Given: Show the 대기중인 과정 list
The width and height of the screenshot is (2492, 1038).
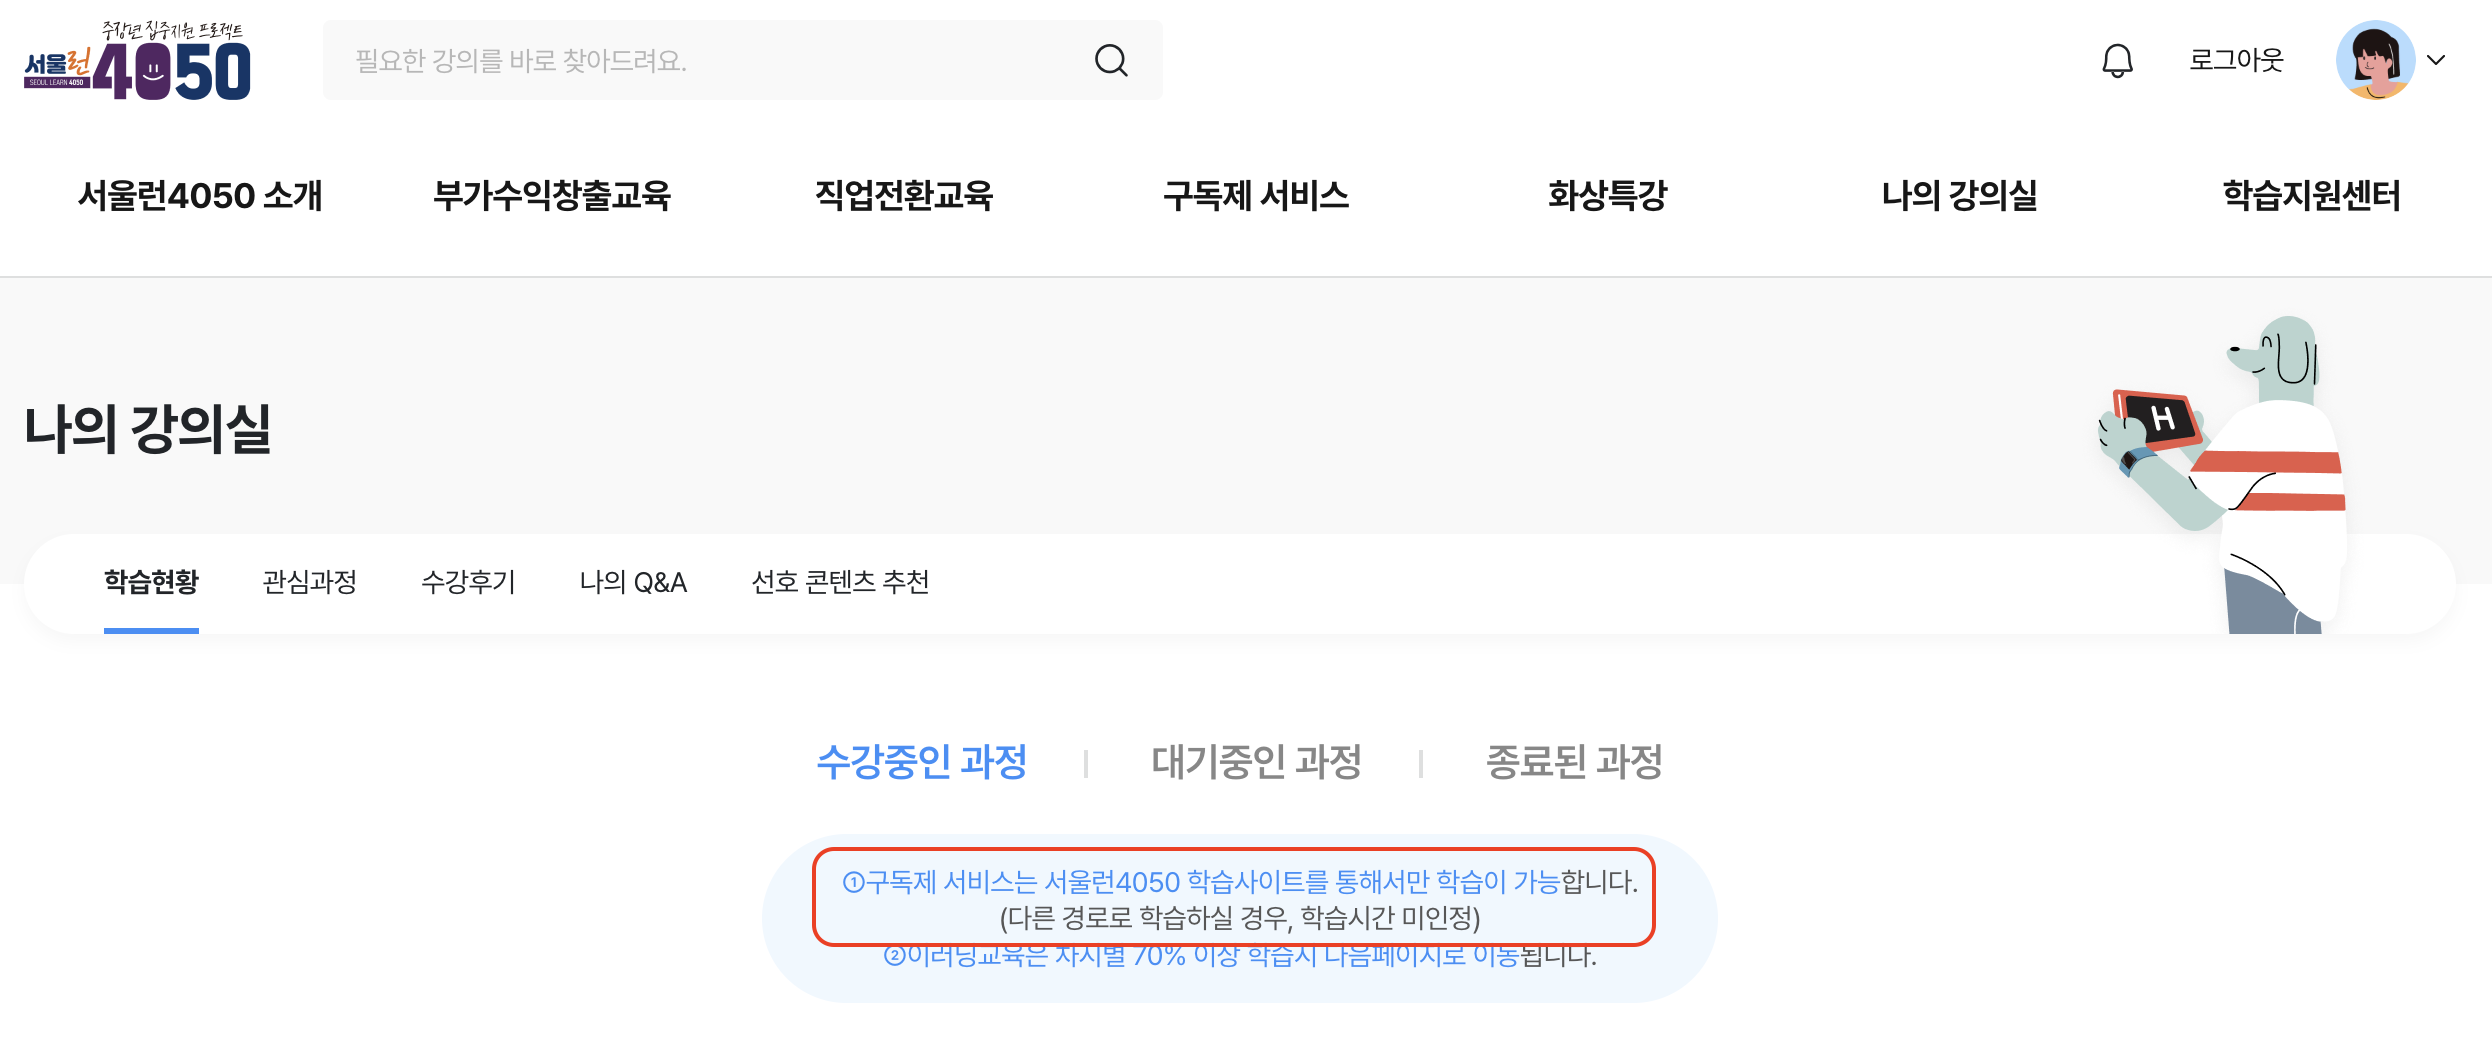Looking at the screenshot, I should [1256, 762].
